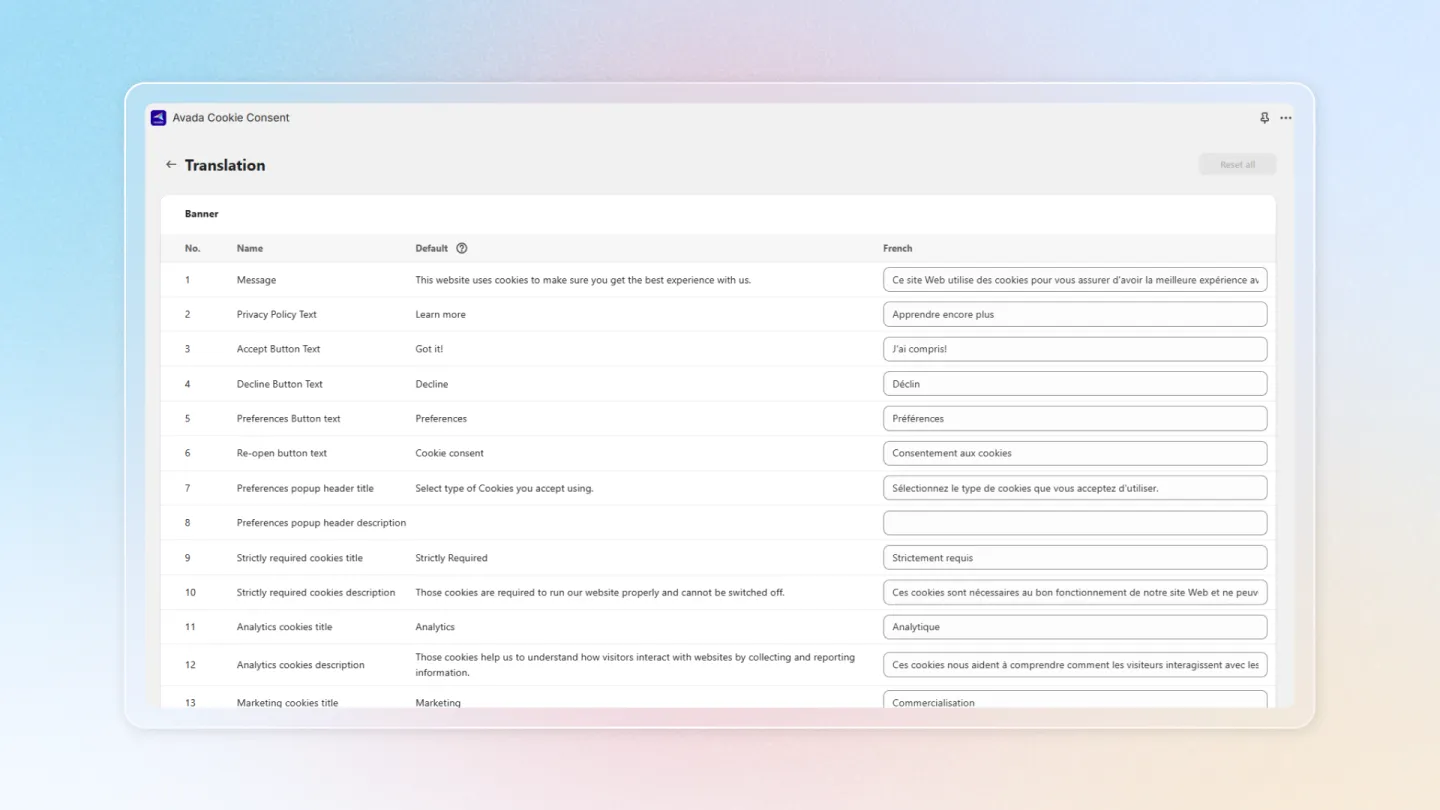
Task: Click the help icon beside Default column
Action: coord(462,248)
